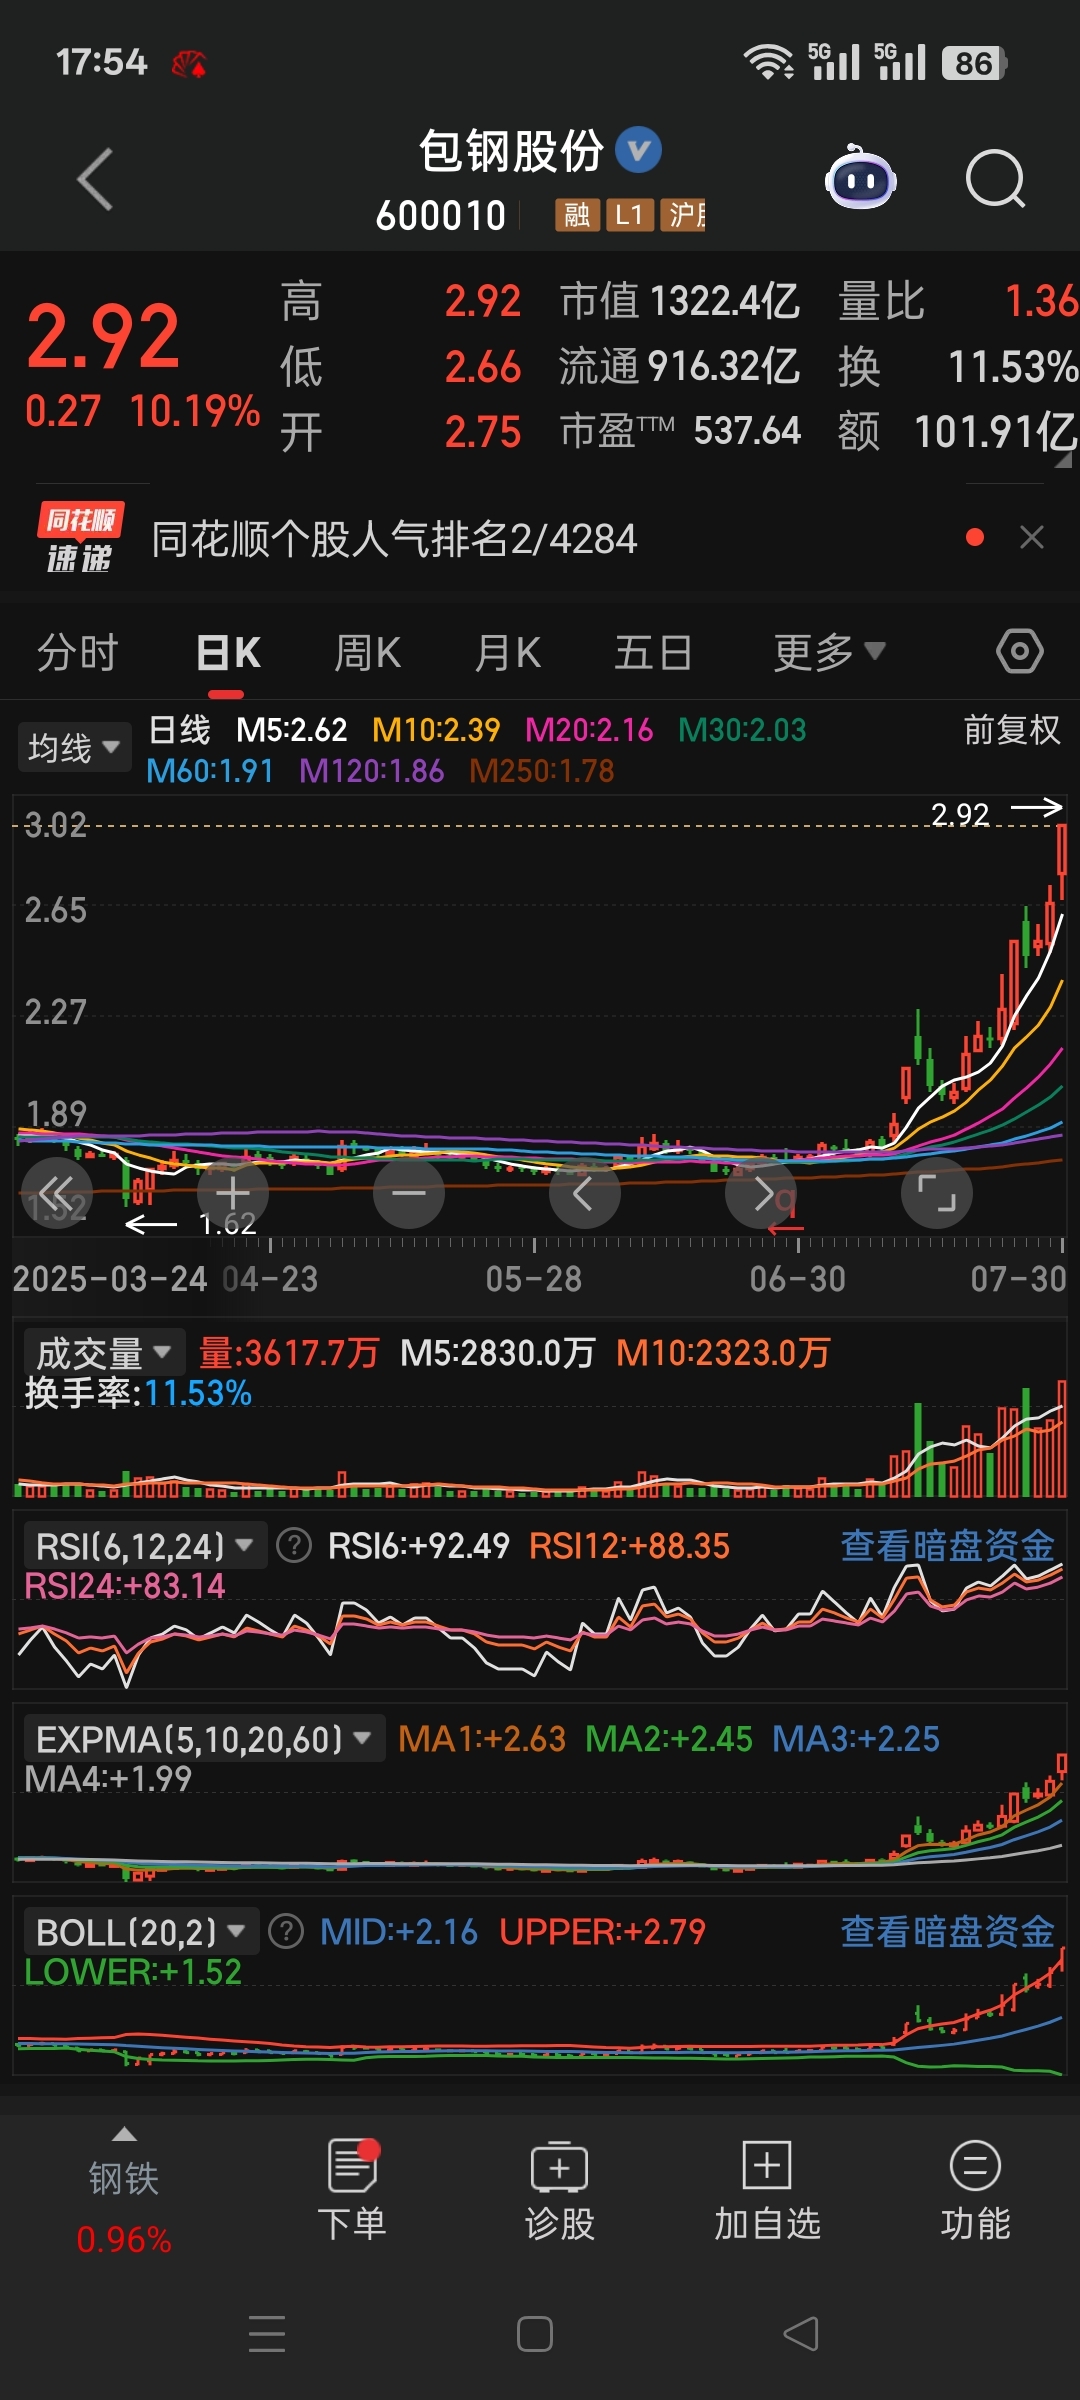Screen dimensions: 1080x2400
Task: Enter fullscreen chart with the corner icon
Action: tap(937, 1193)
